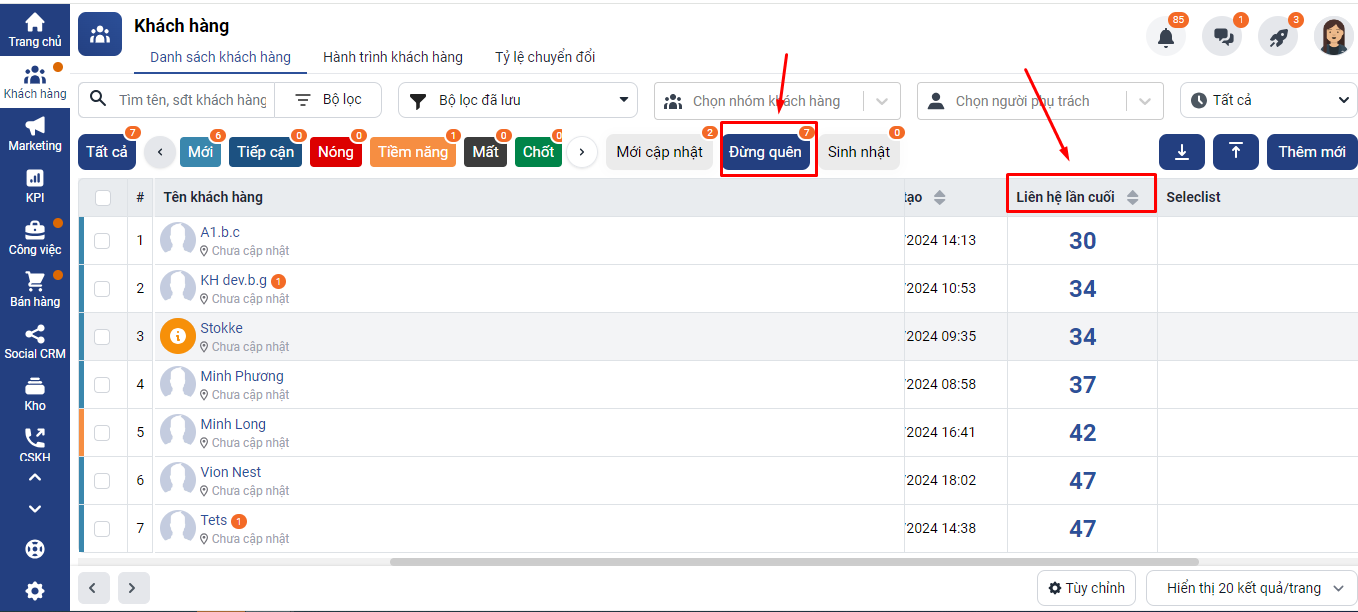Open the Stokke customer profile link
The image size is (1358, 612).
(x=221, y=327)
